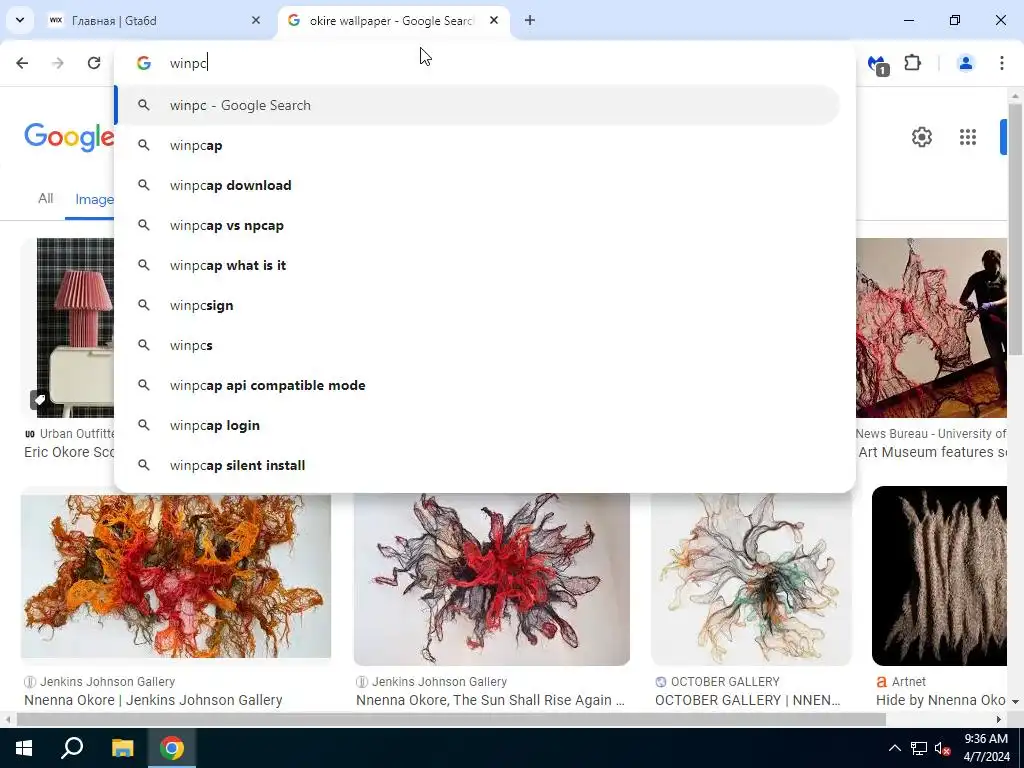Click the Google logo
Screen dimensions: 1024x768
[69, 137]
